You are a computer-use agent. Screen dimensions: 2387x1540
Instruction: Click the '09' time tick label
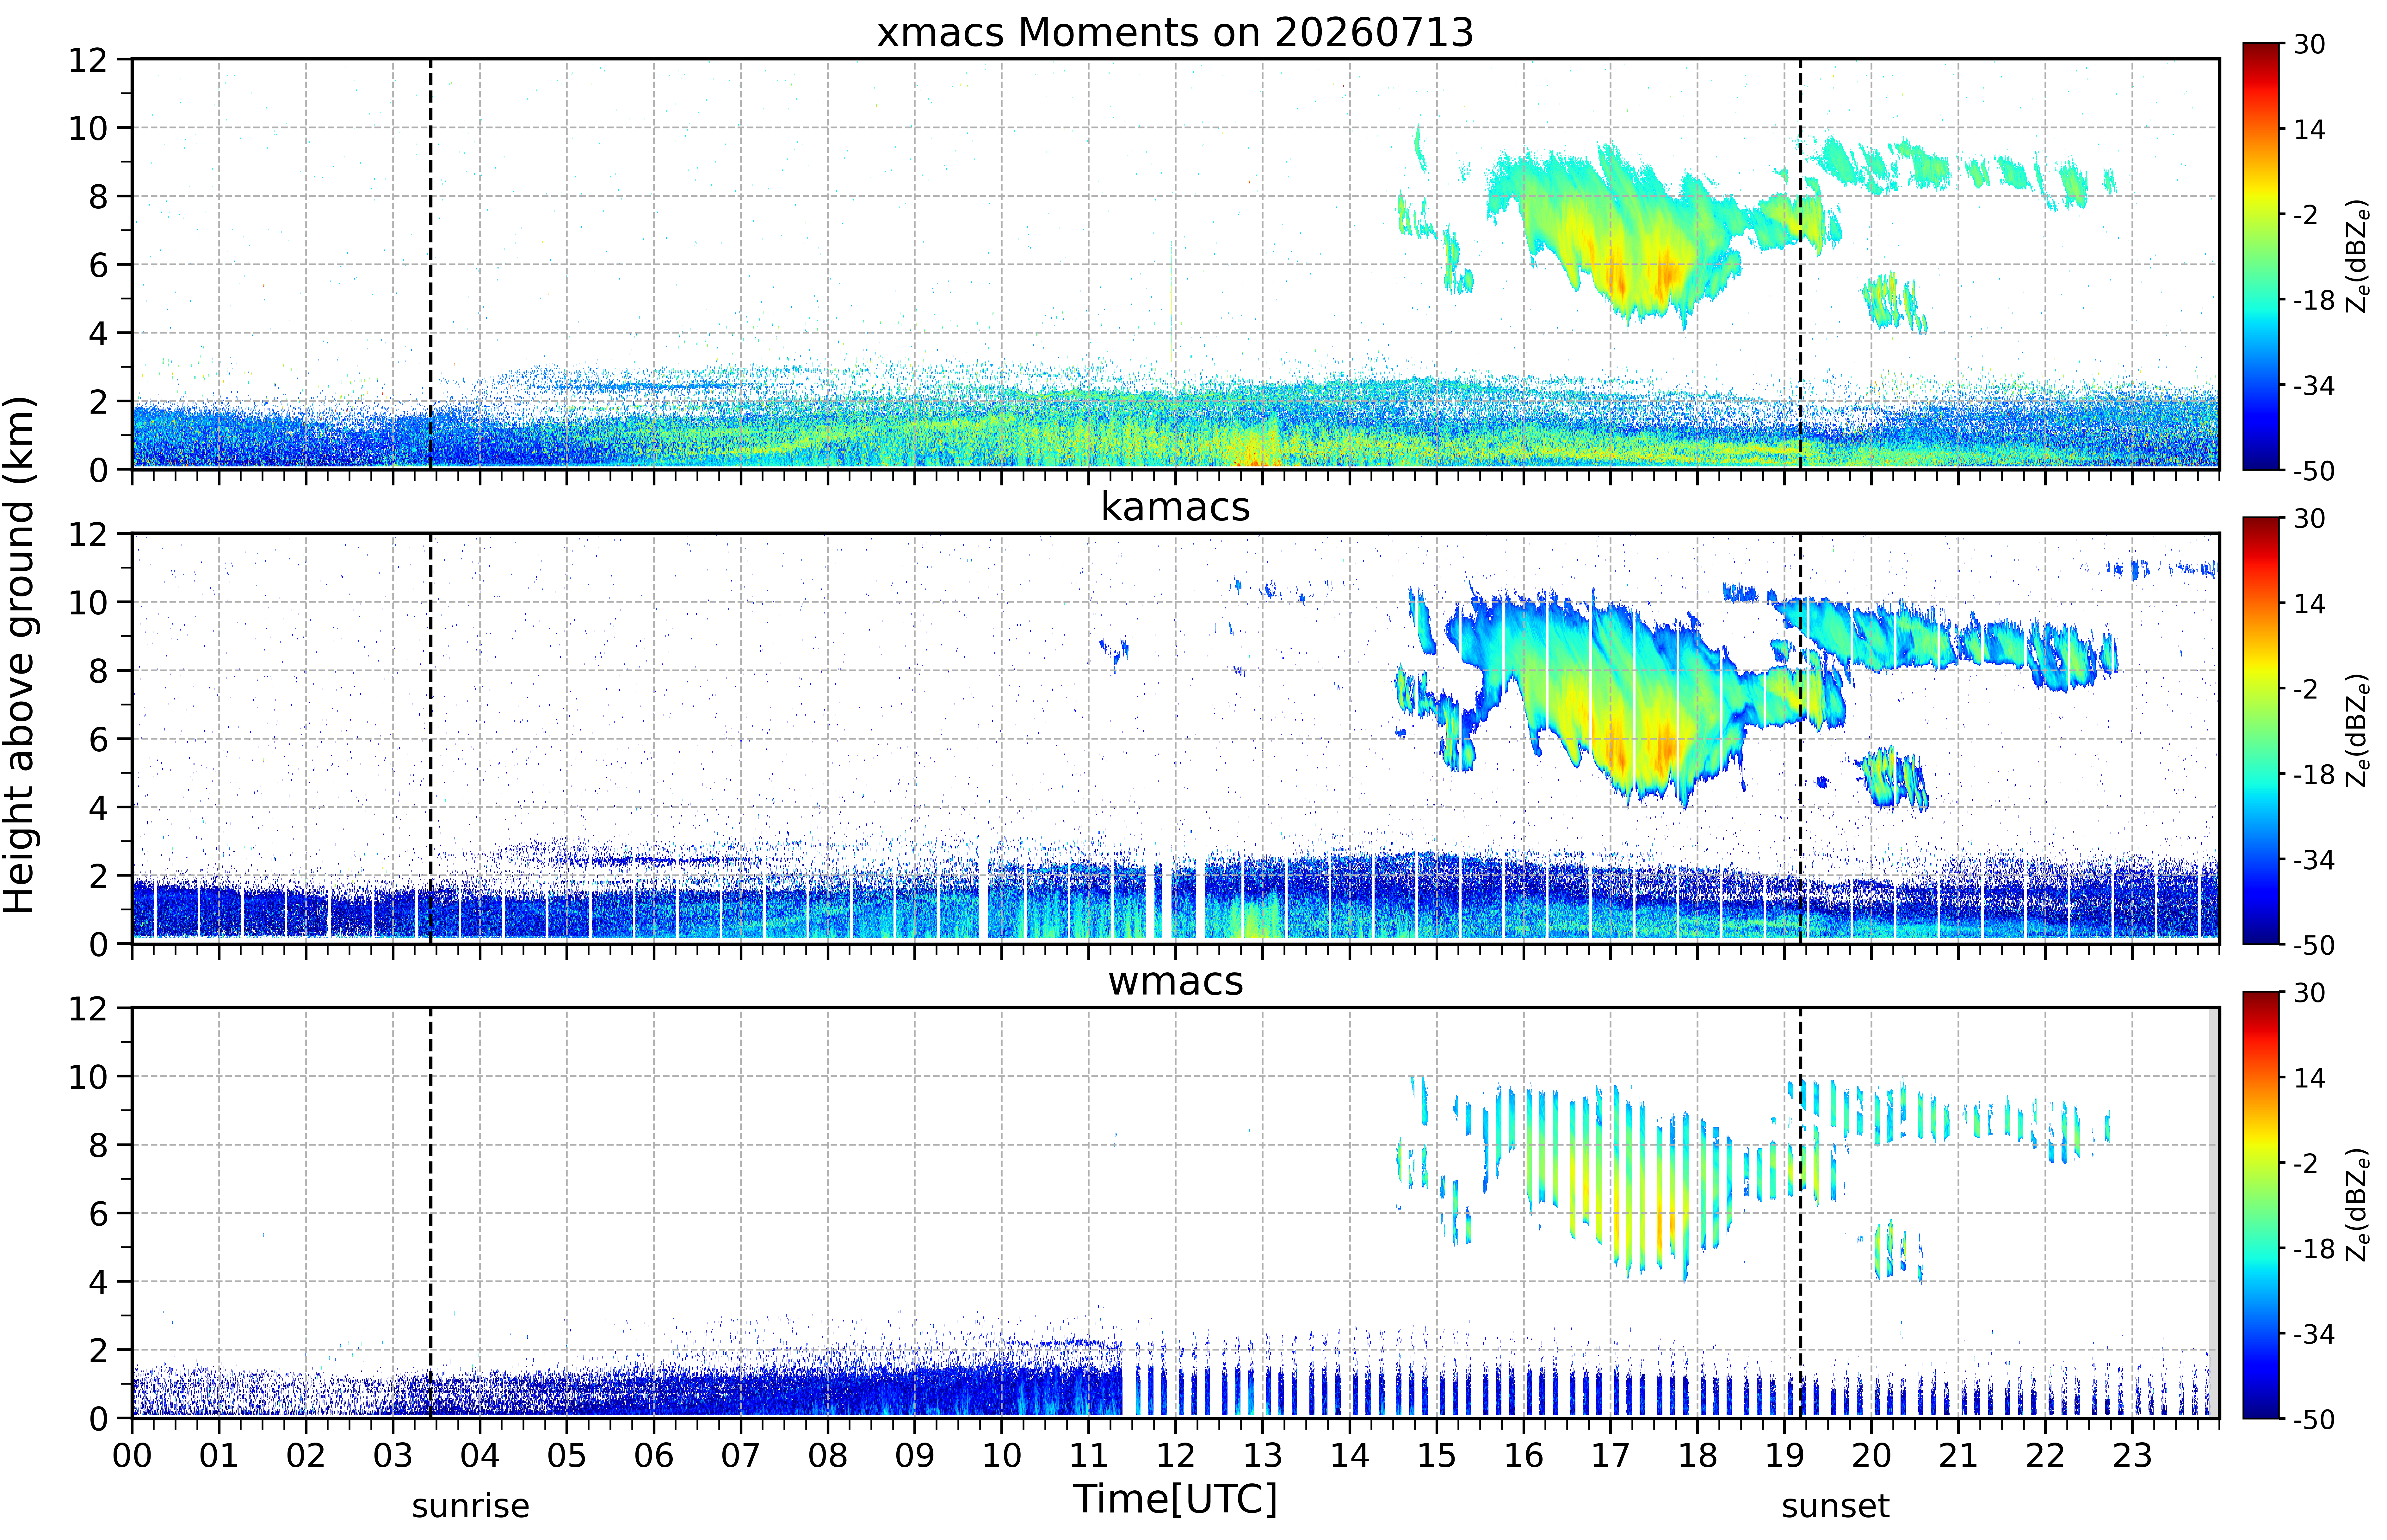click(x=915, y=1456)
